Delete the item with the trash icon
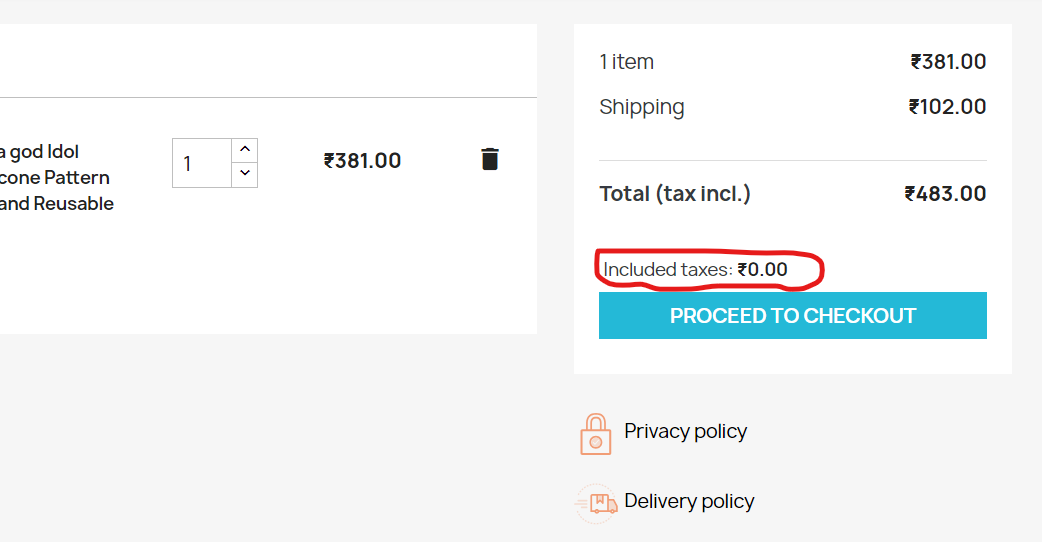The image size is (1042, 542). [490, 159]
